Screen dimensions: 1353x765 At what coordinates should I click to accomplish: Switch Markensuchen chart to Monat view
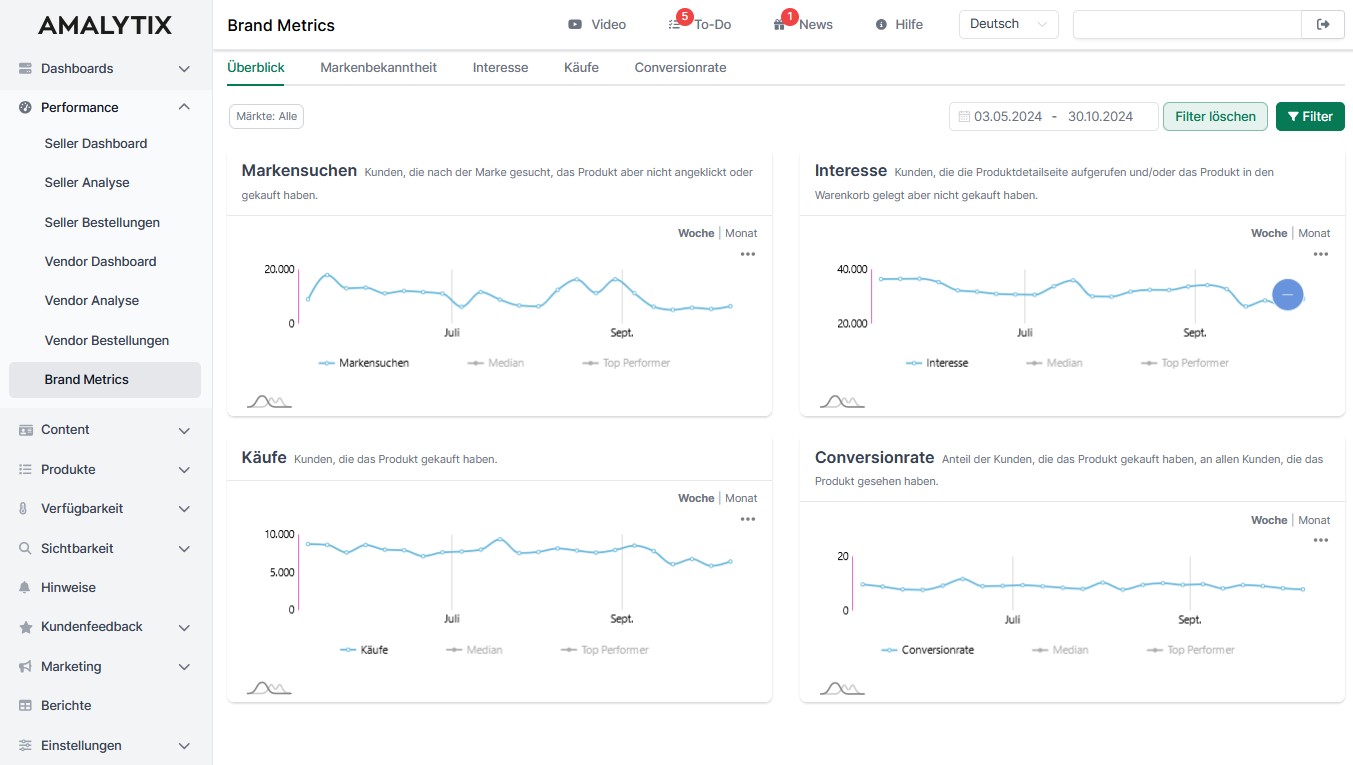click(741, 233)
